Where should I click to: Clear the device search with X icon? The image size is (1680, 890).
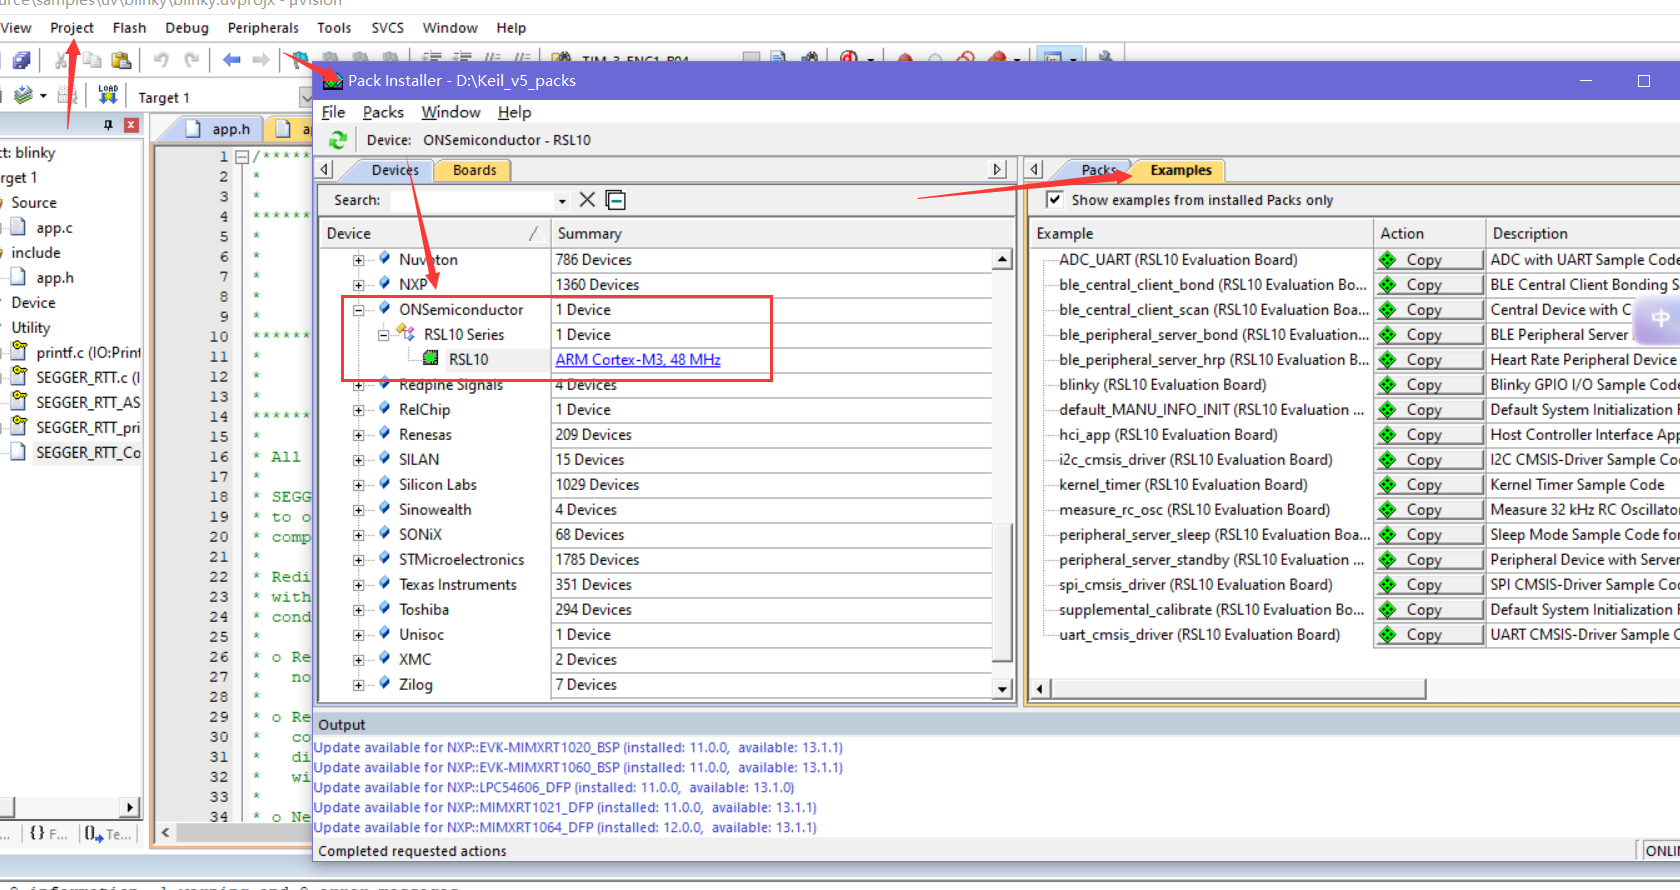pos(587,200)
